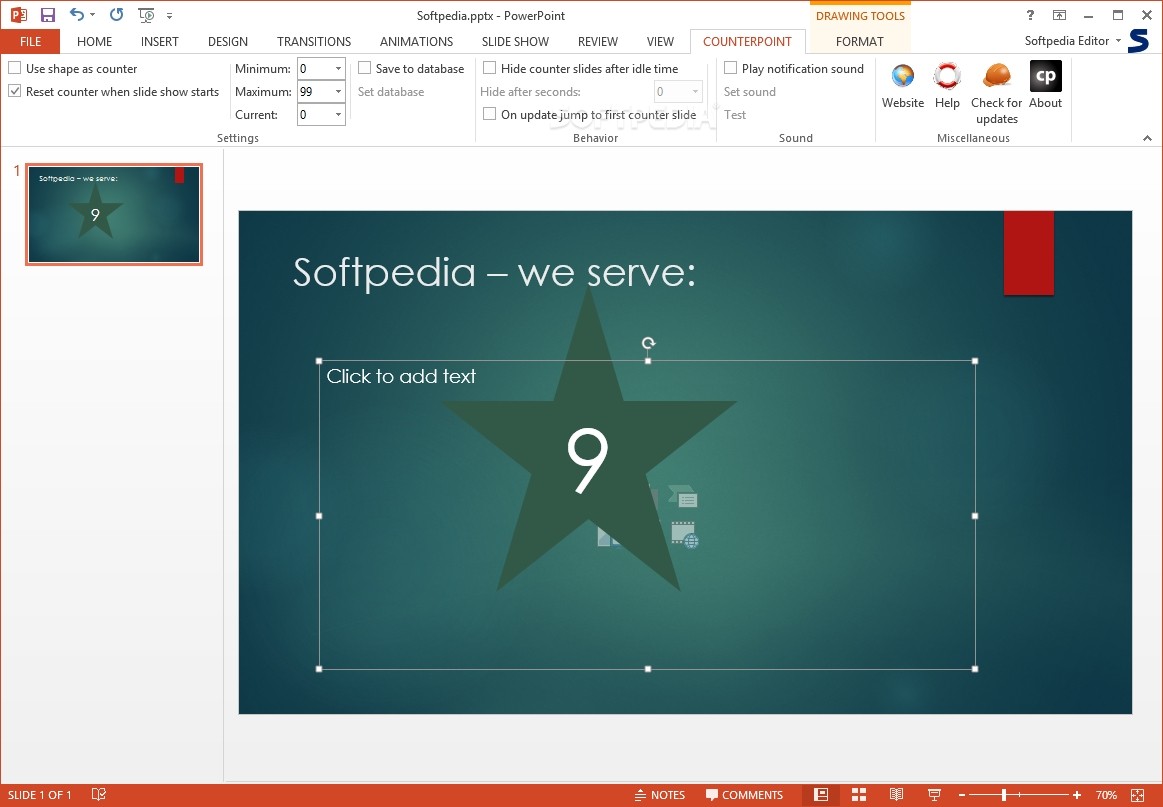Open the Help lifebuoy icon
The image size is (1163, 807).
(947, 76)
